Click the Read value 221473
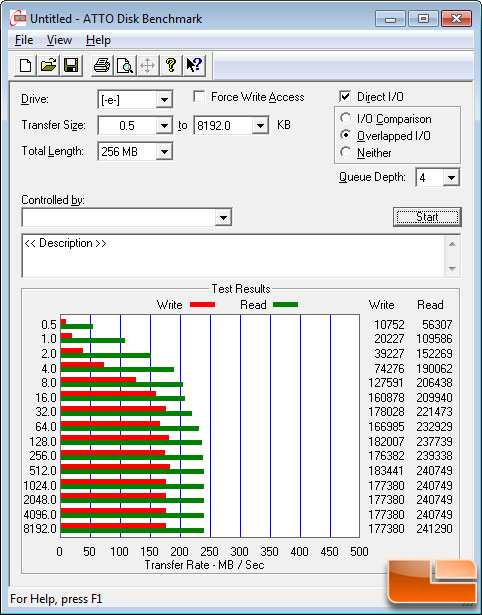The height and width of the screenshot is (615, 482). click(x=434, y=411)
